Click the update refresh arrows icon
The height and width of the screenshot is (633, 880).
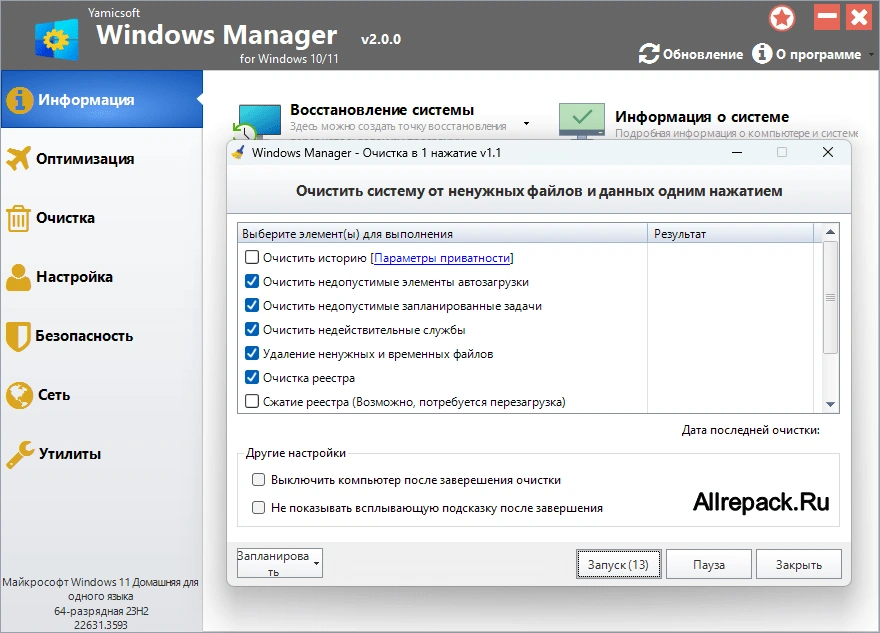tap(649, 54)
